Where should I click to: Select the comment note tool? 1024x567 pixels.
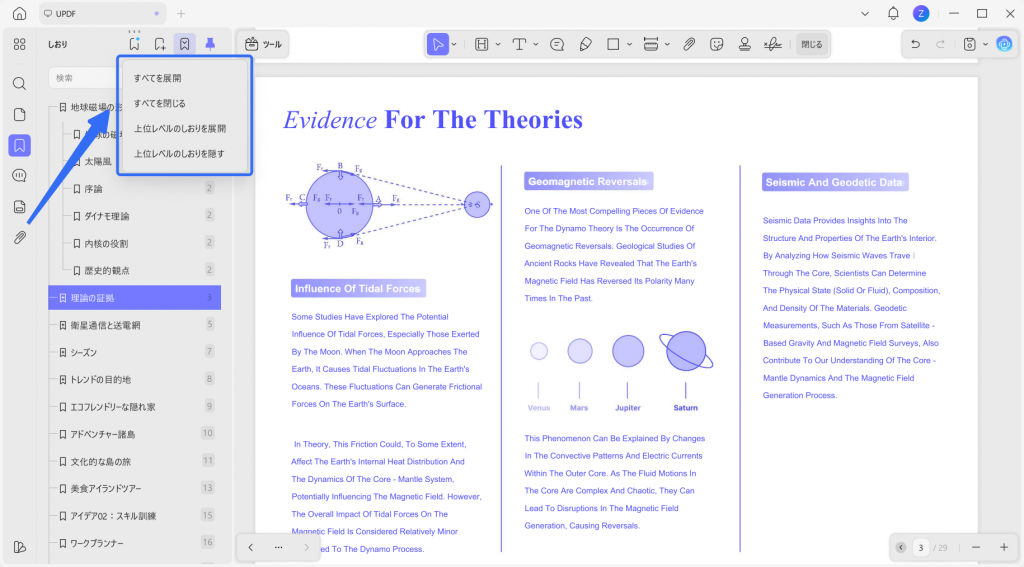(x=557, y=44)
